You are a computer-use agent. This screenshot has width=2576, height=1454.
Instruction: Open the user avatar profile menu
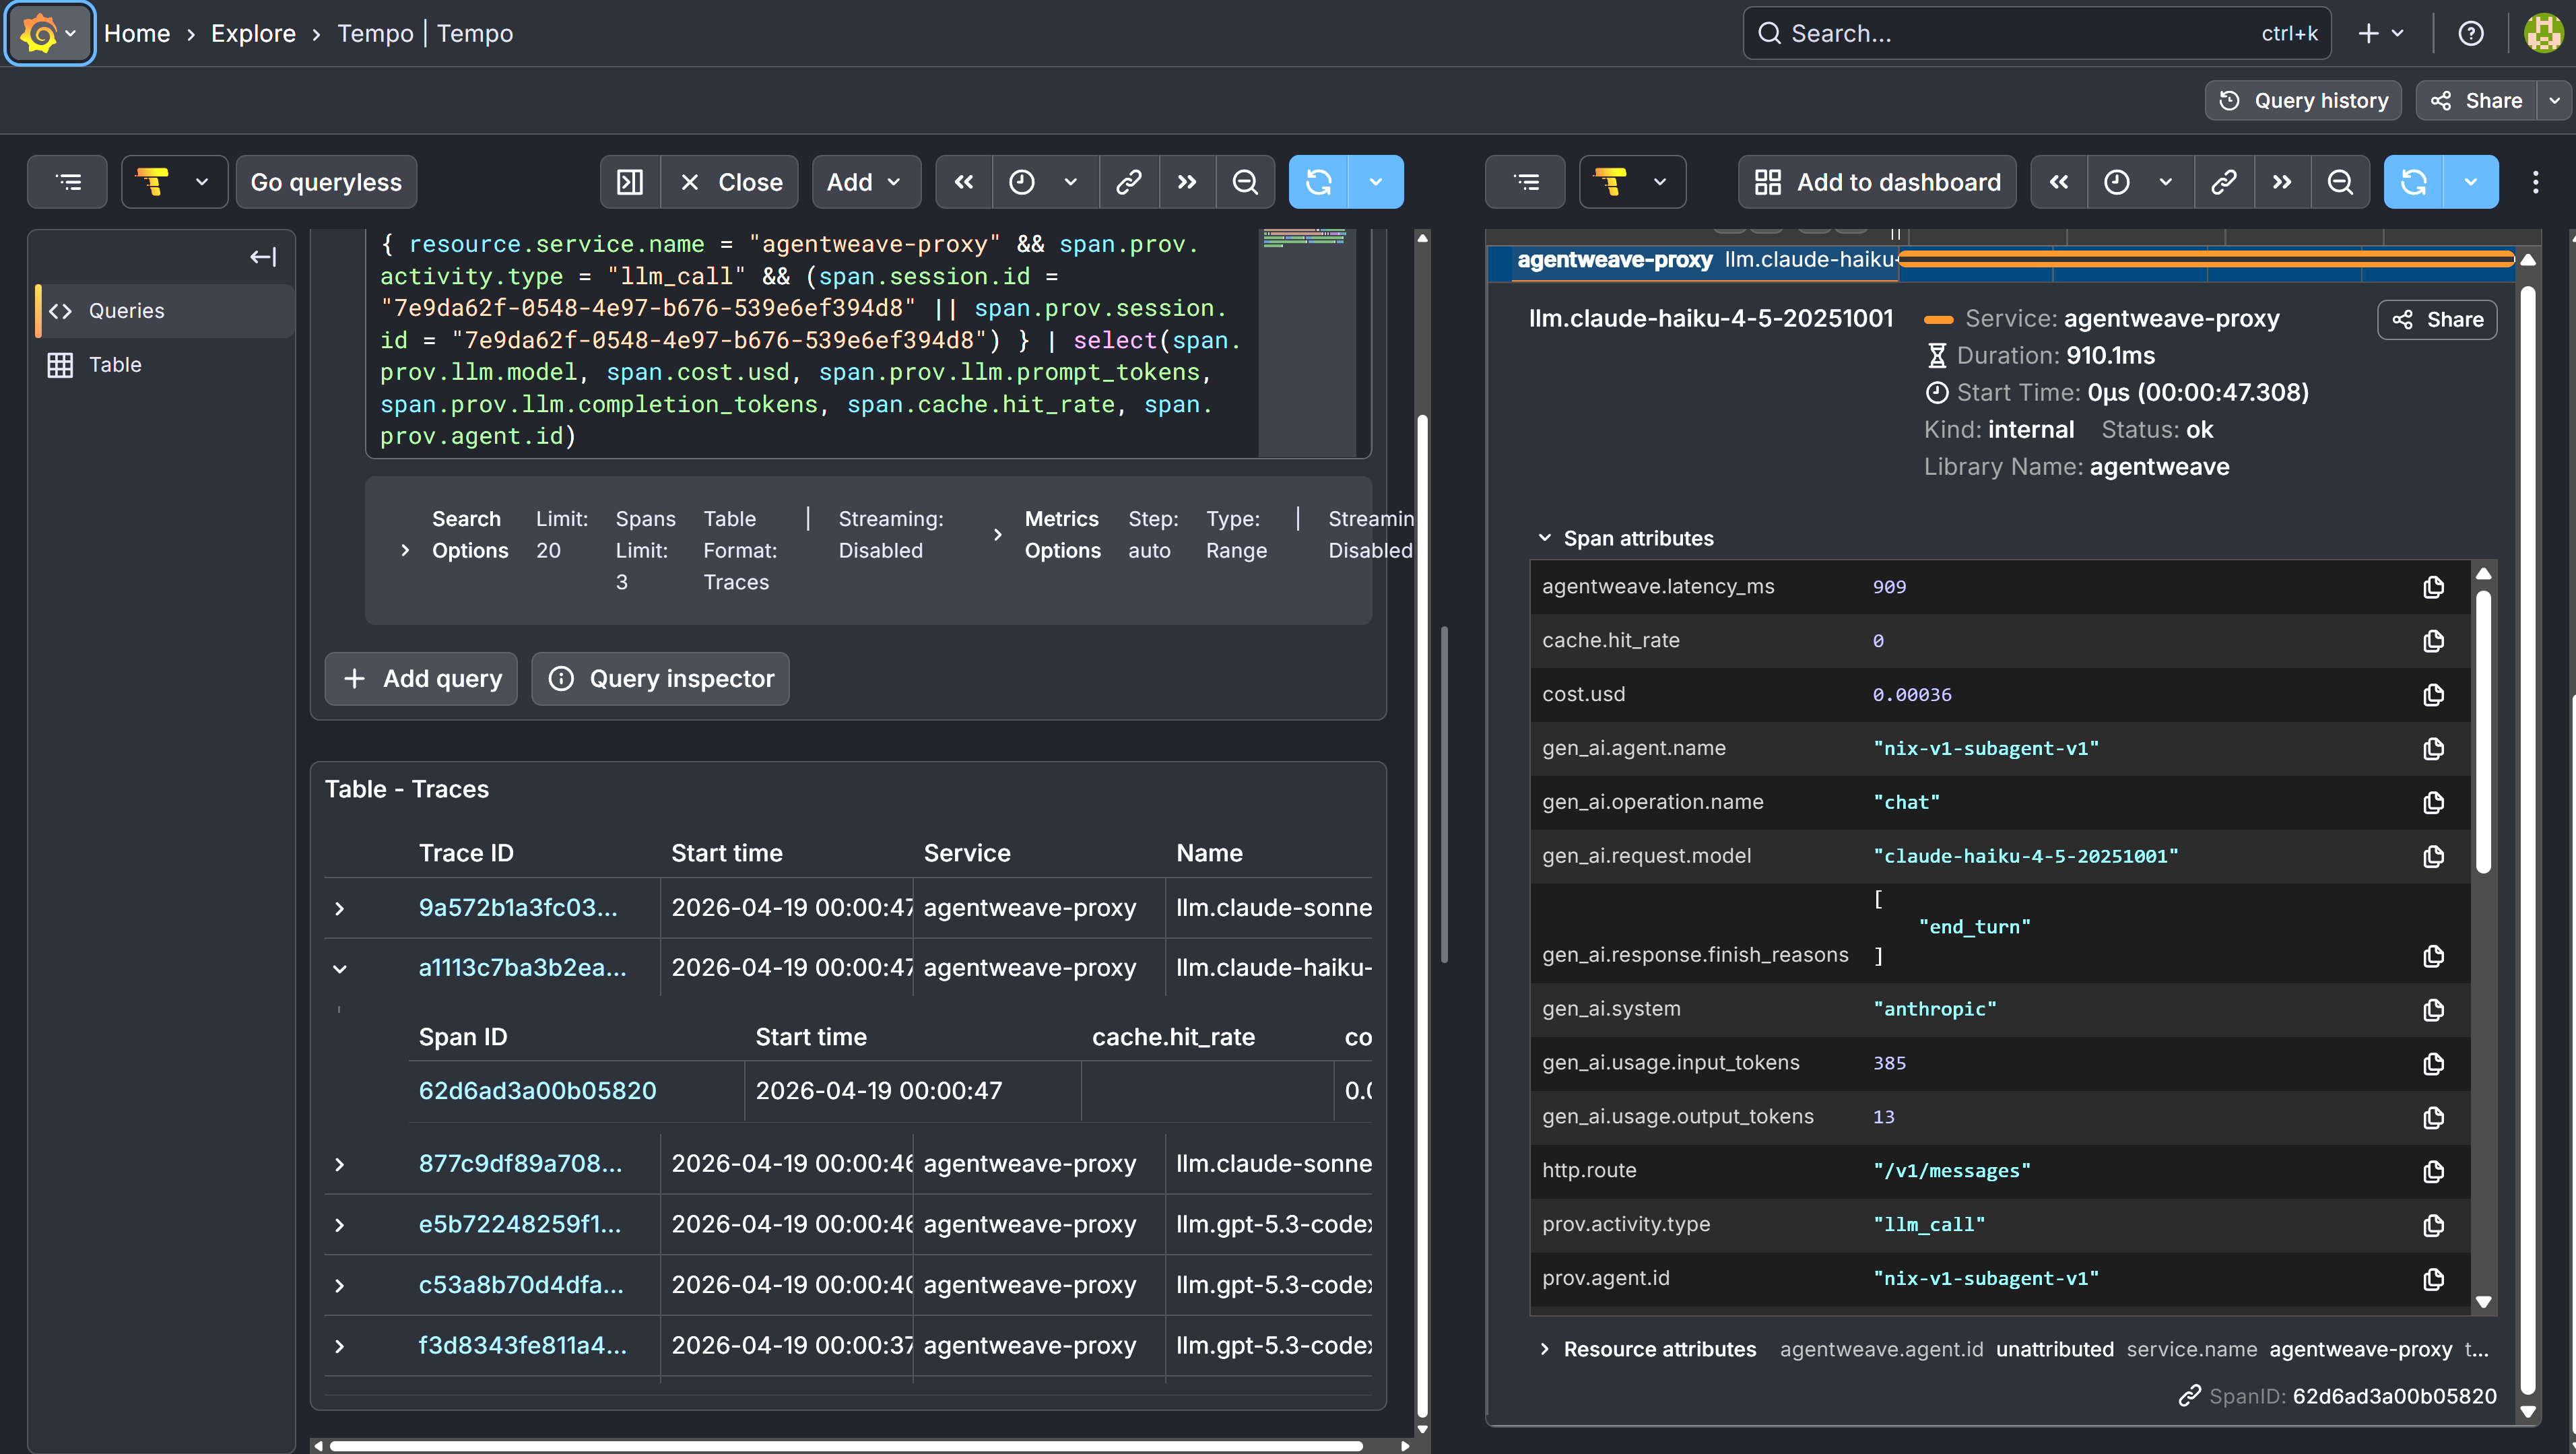pos(2542,34)
